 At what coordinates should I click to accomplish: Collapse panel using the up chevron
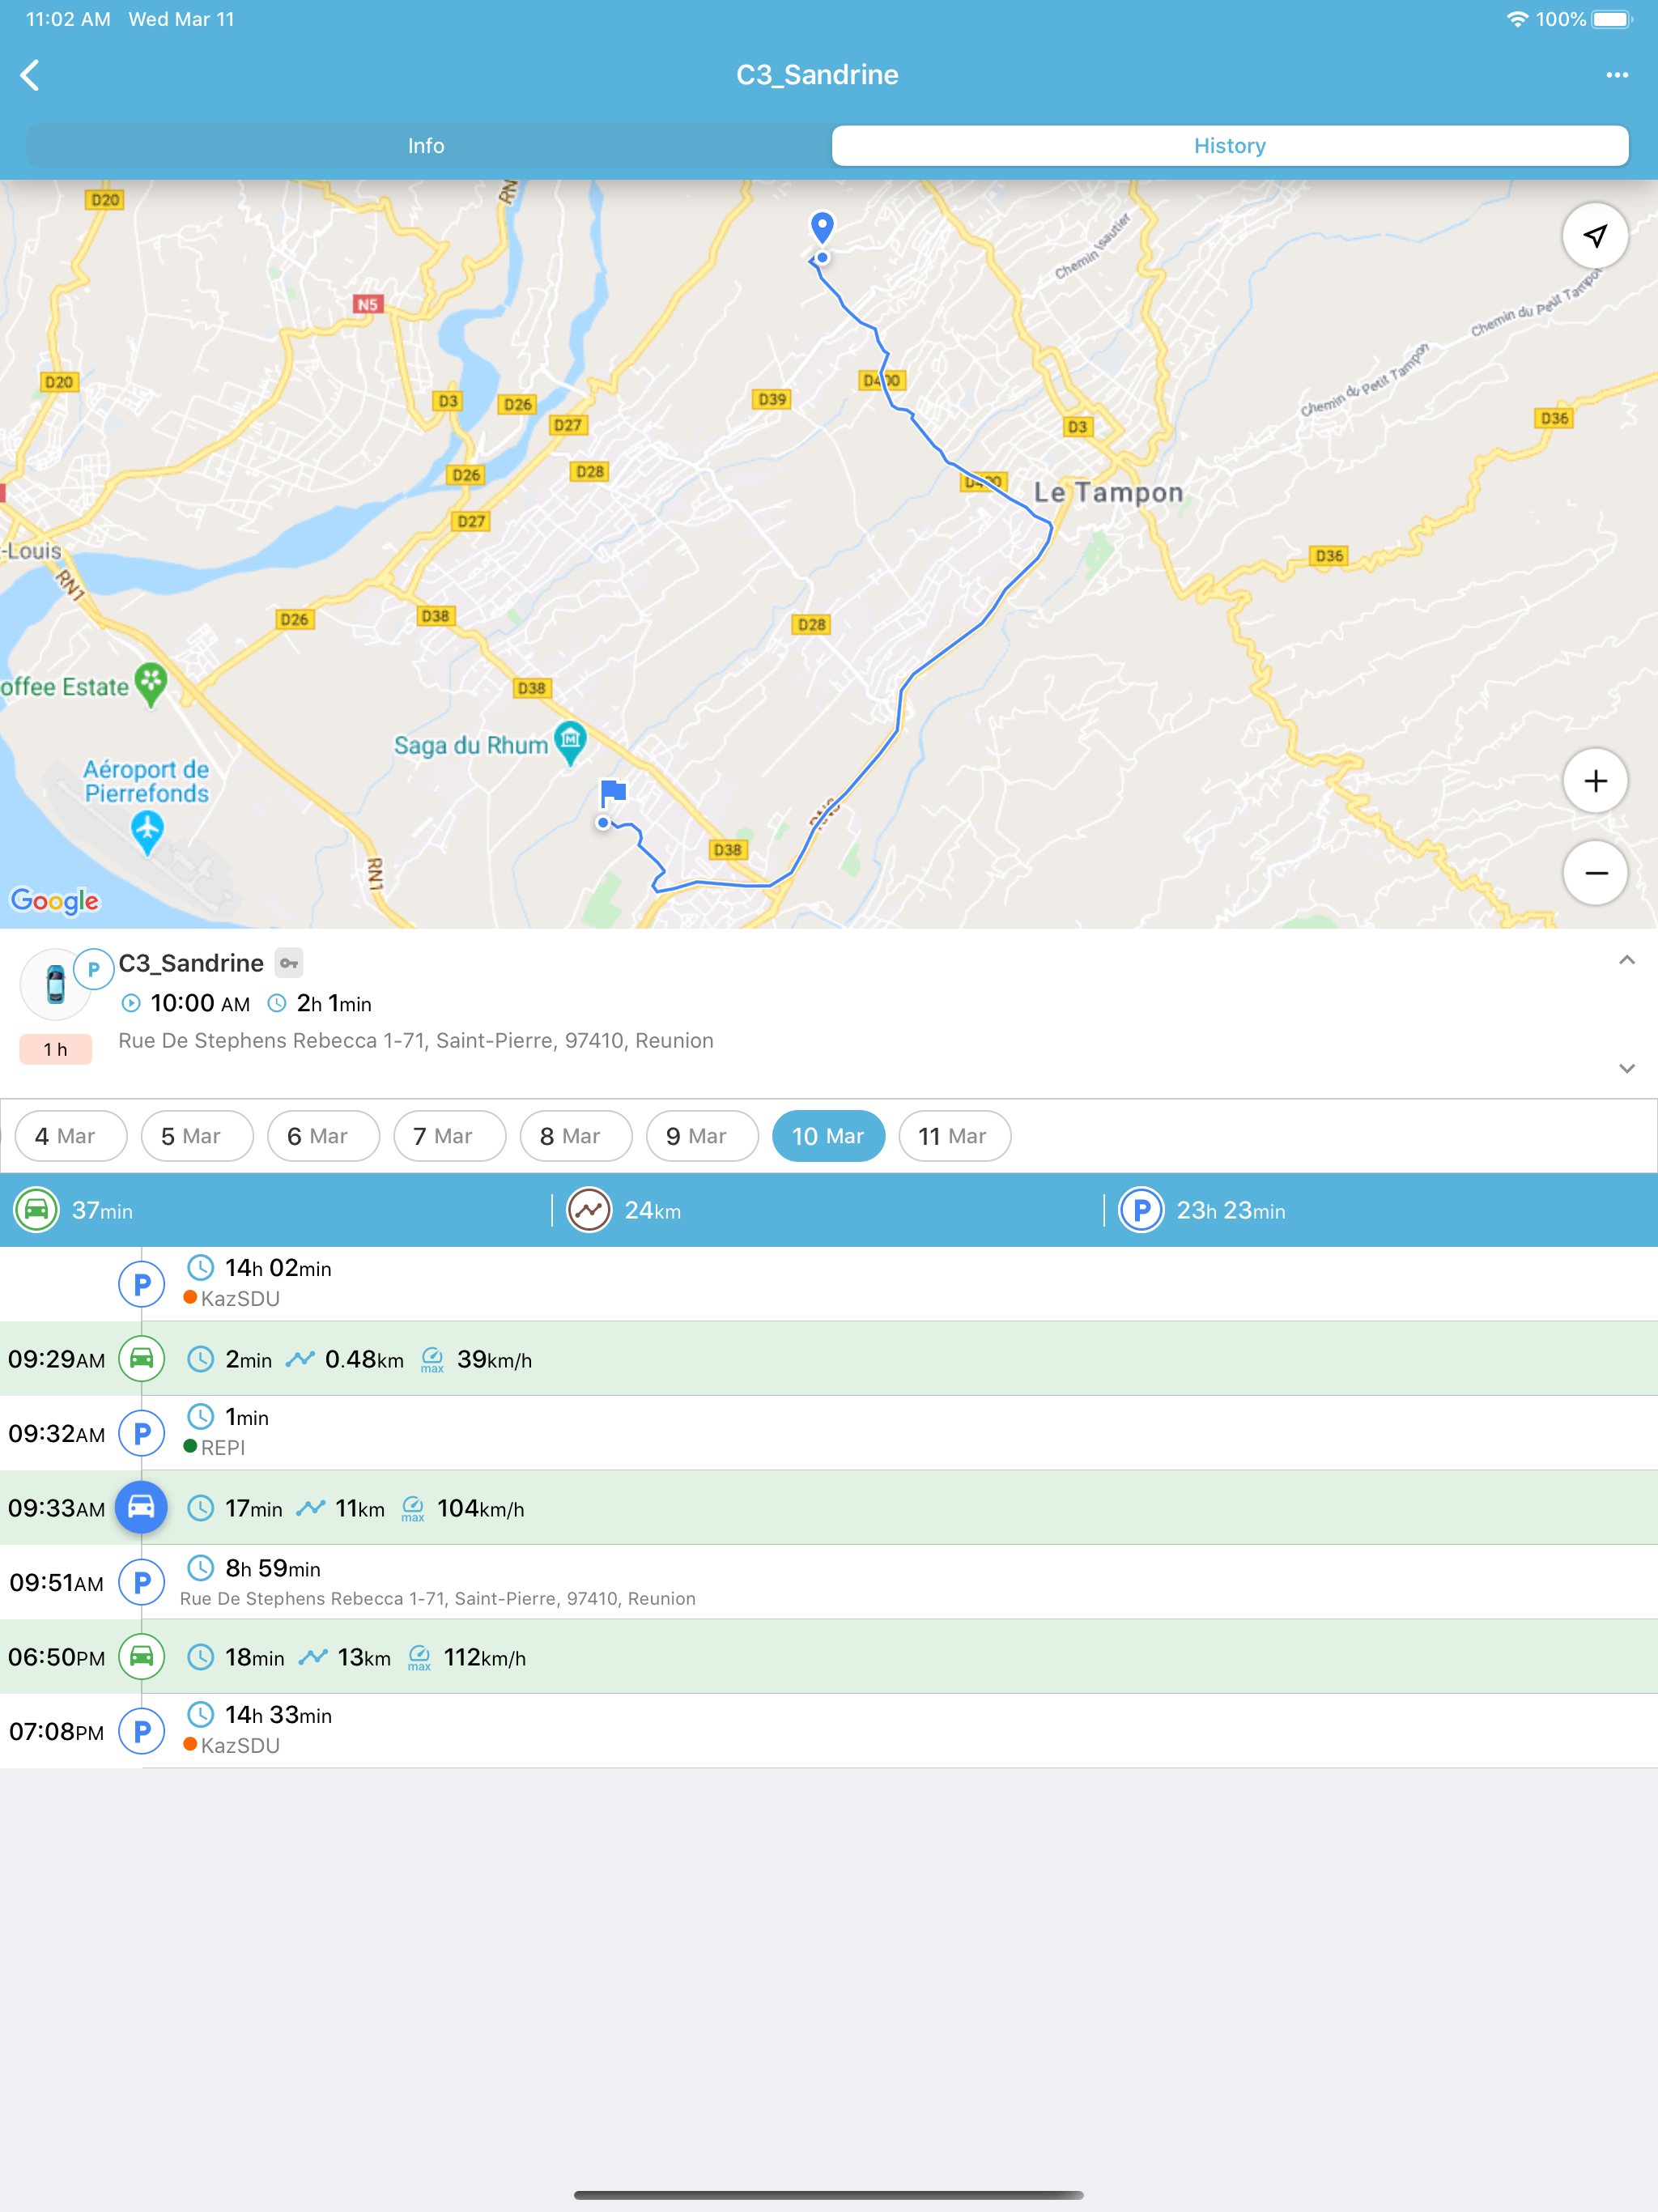click(x=1627, y=960)
